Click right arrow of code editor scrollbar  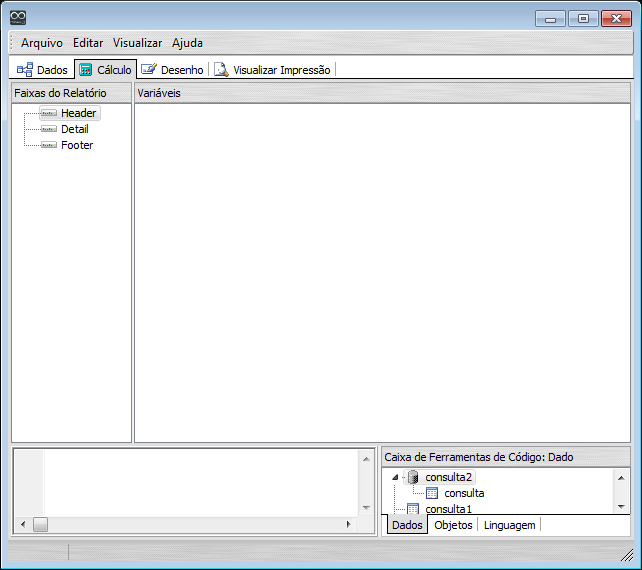[x=348, y=524]
